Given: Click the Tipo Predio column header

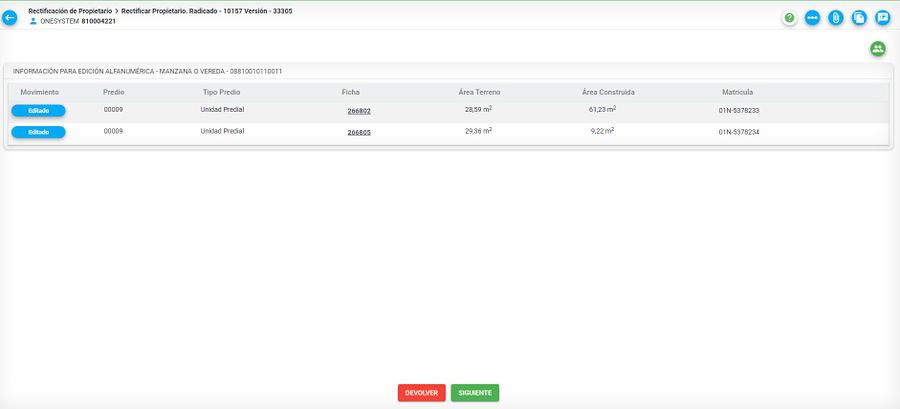Looking at the screenshot, I should click(221, 92).
